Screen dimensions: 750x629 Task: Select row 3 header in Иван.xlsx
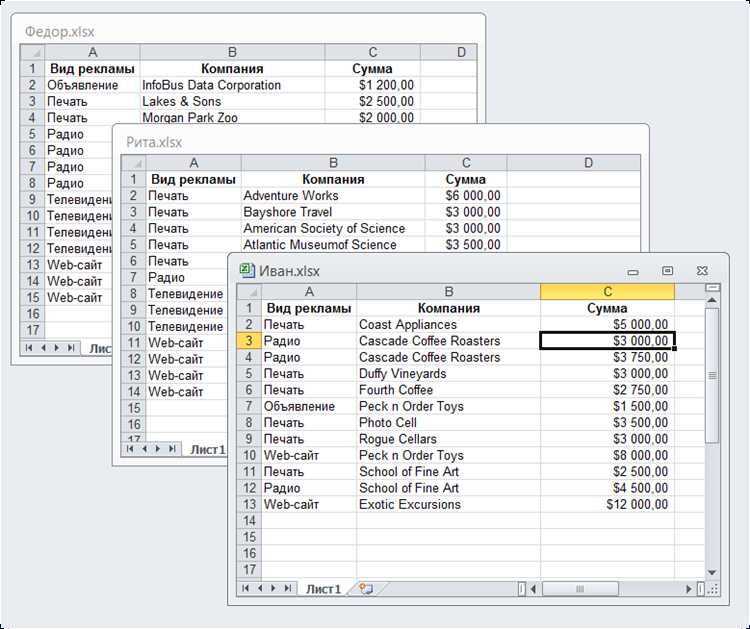click(x=249, y=341)
